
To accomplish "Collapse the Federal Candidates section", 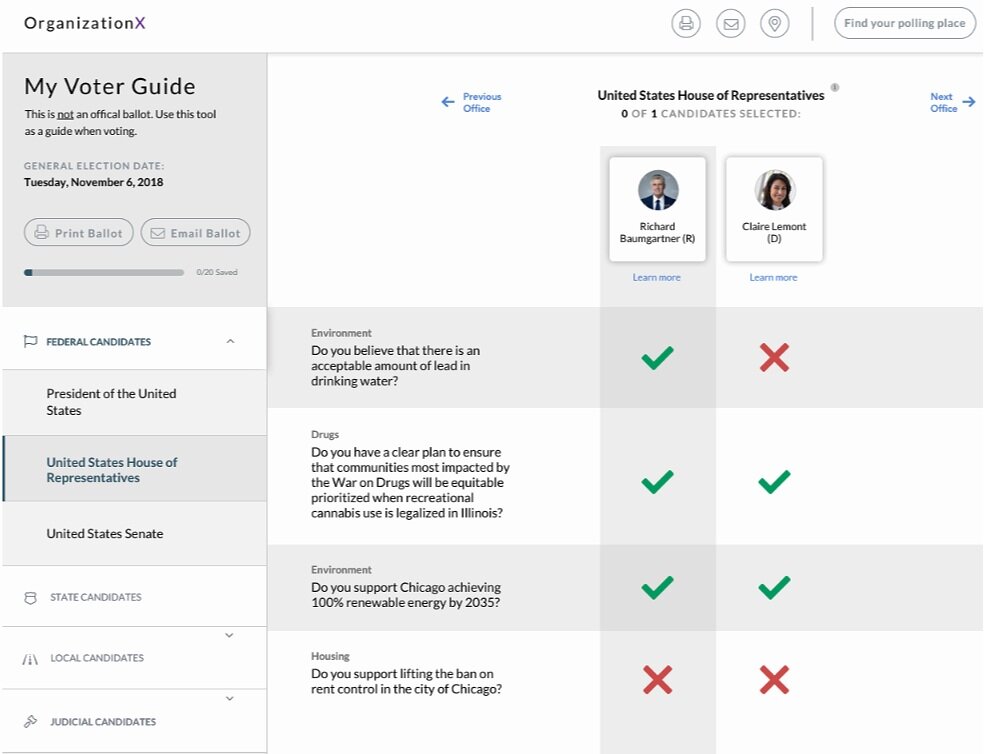I will (230, 340).
